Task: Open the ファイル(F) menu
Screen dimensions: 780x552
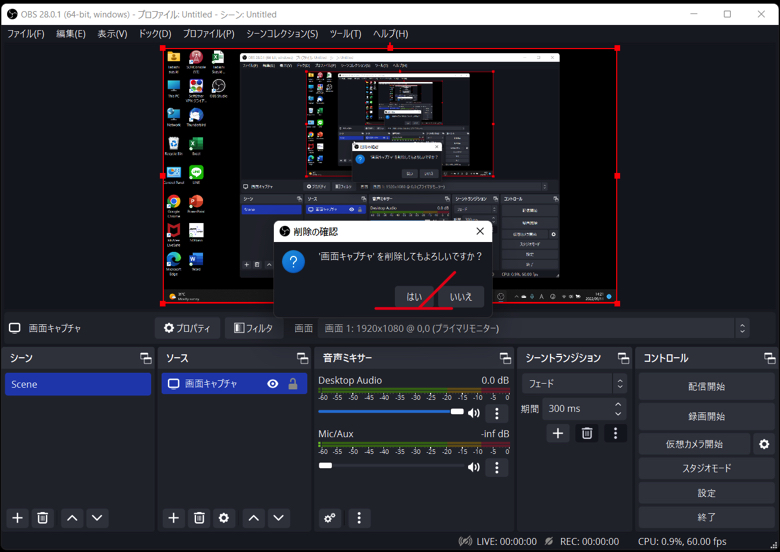Action: pos(26,34)
